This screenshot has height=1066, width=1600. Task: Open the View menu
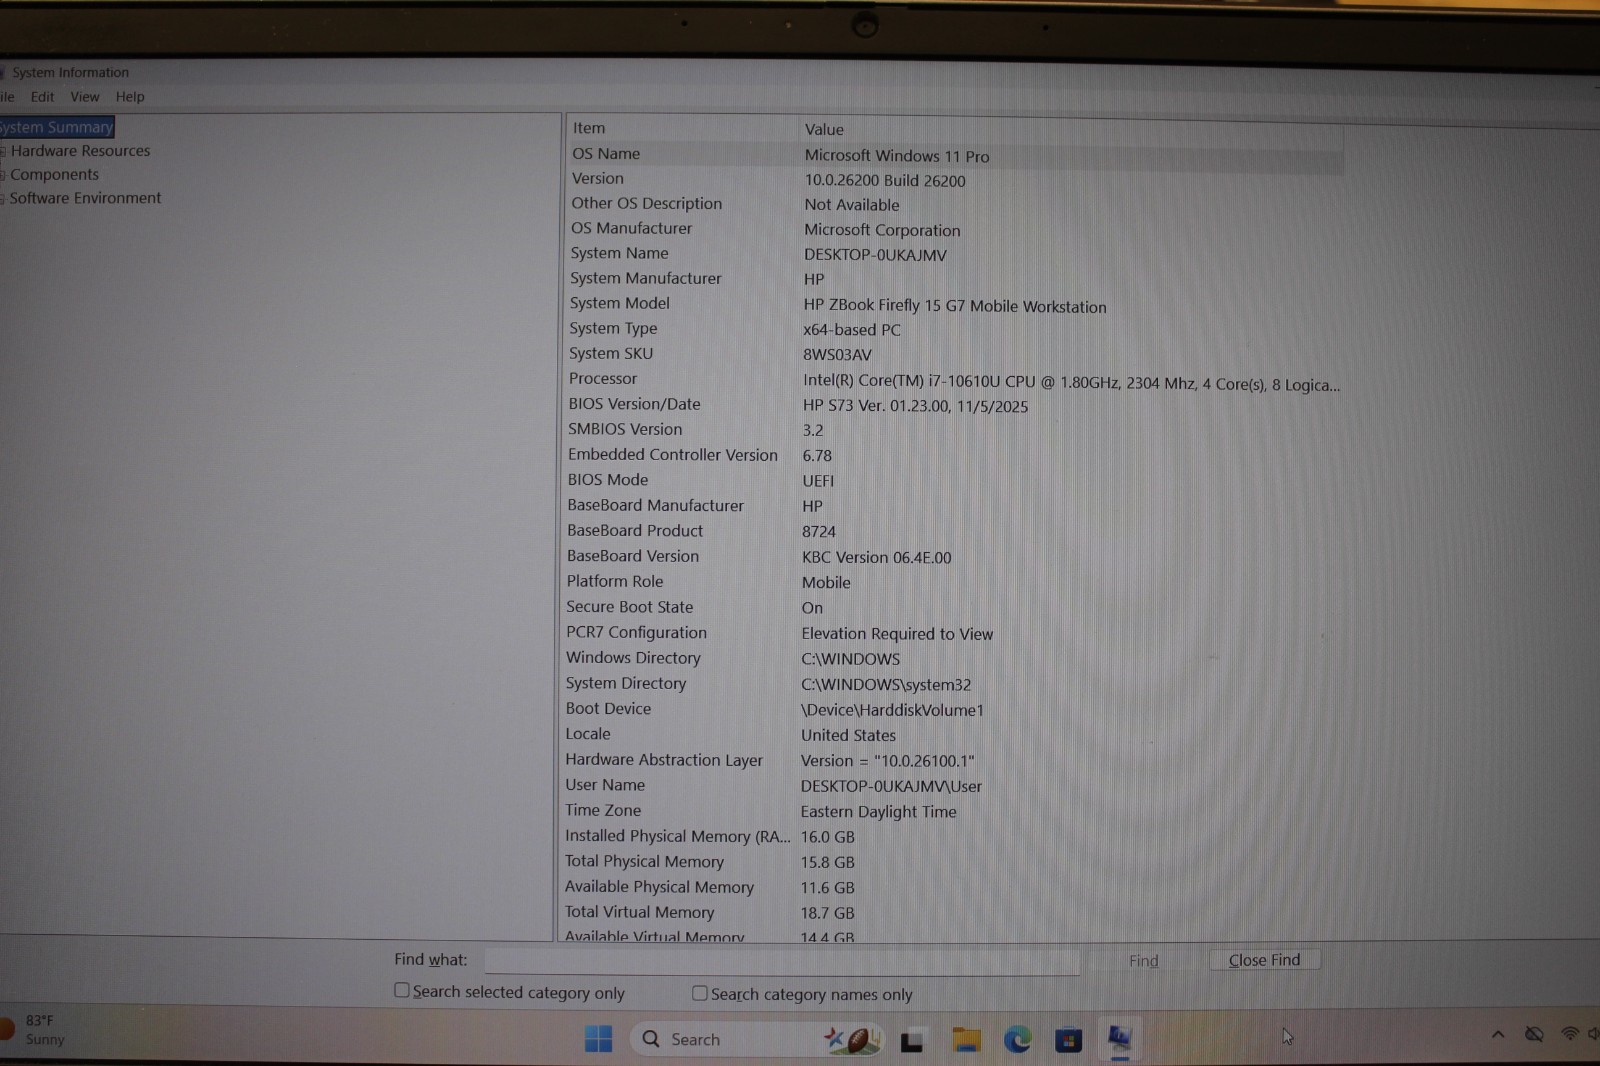coord(85,97)
